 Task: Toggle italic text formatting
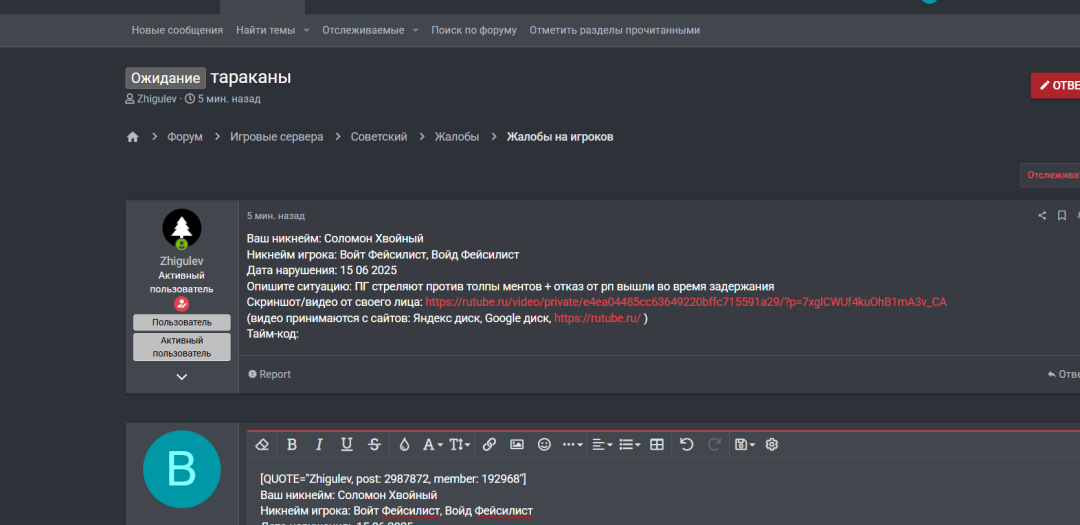click(x=319, y=445)
